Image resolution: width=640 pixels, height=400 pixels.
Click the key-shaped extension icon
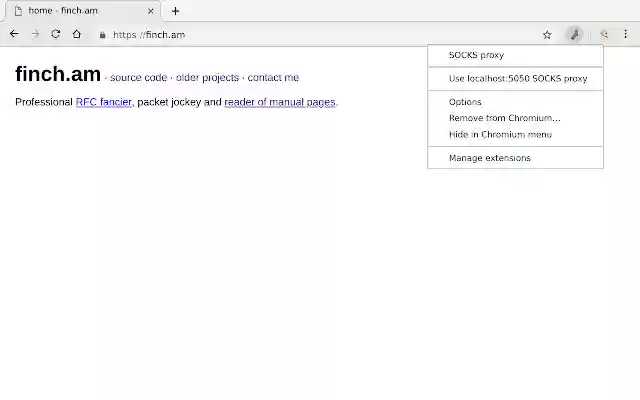click(x=604, y=35)
